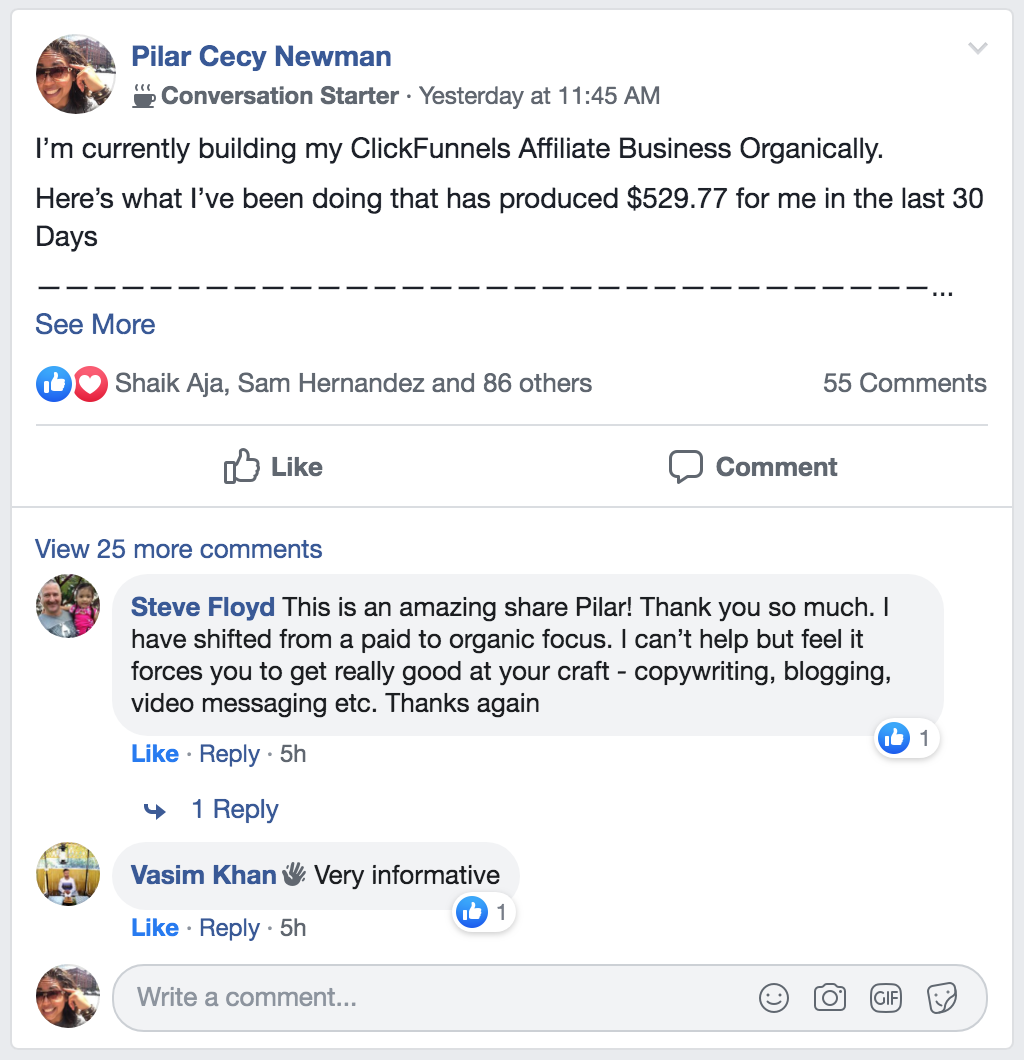This screenshot has height=1060, width=1024.
Task: Open post options chevron at top right
Action: 978,48
